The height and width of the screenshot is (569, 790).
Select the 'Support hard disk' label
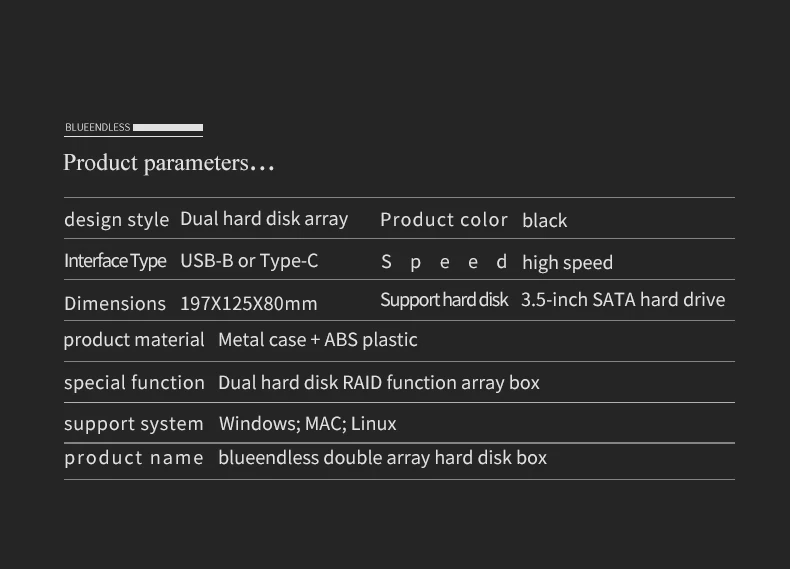(444, 300)
